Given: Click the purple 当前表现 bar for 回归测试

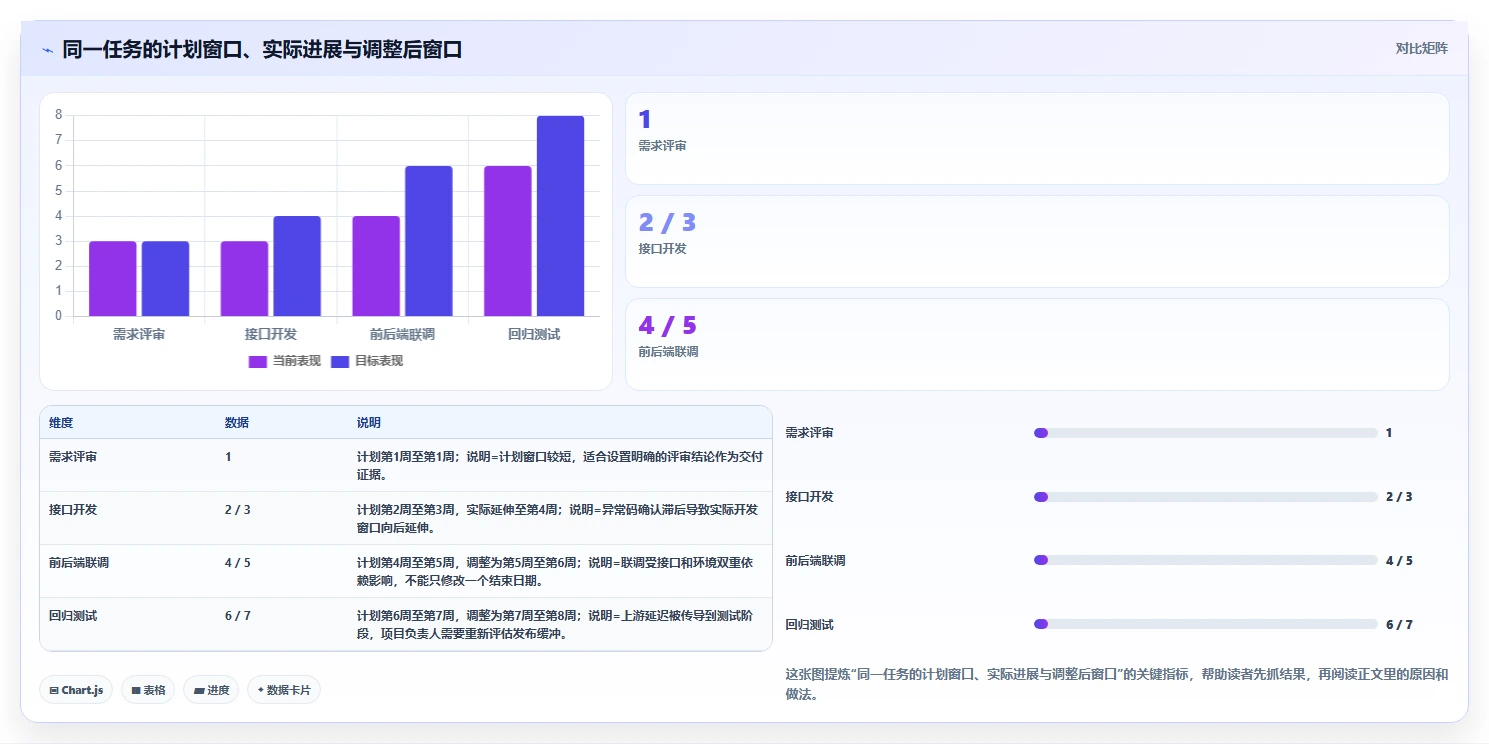Looking at the screenshot, I should (508, 241).
